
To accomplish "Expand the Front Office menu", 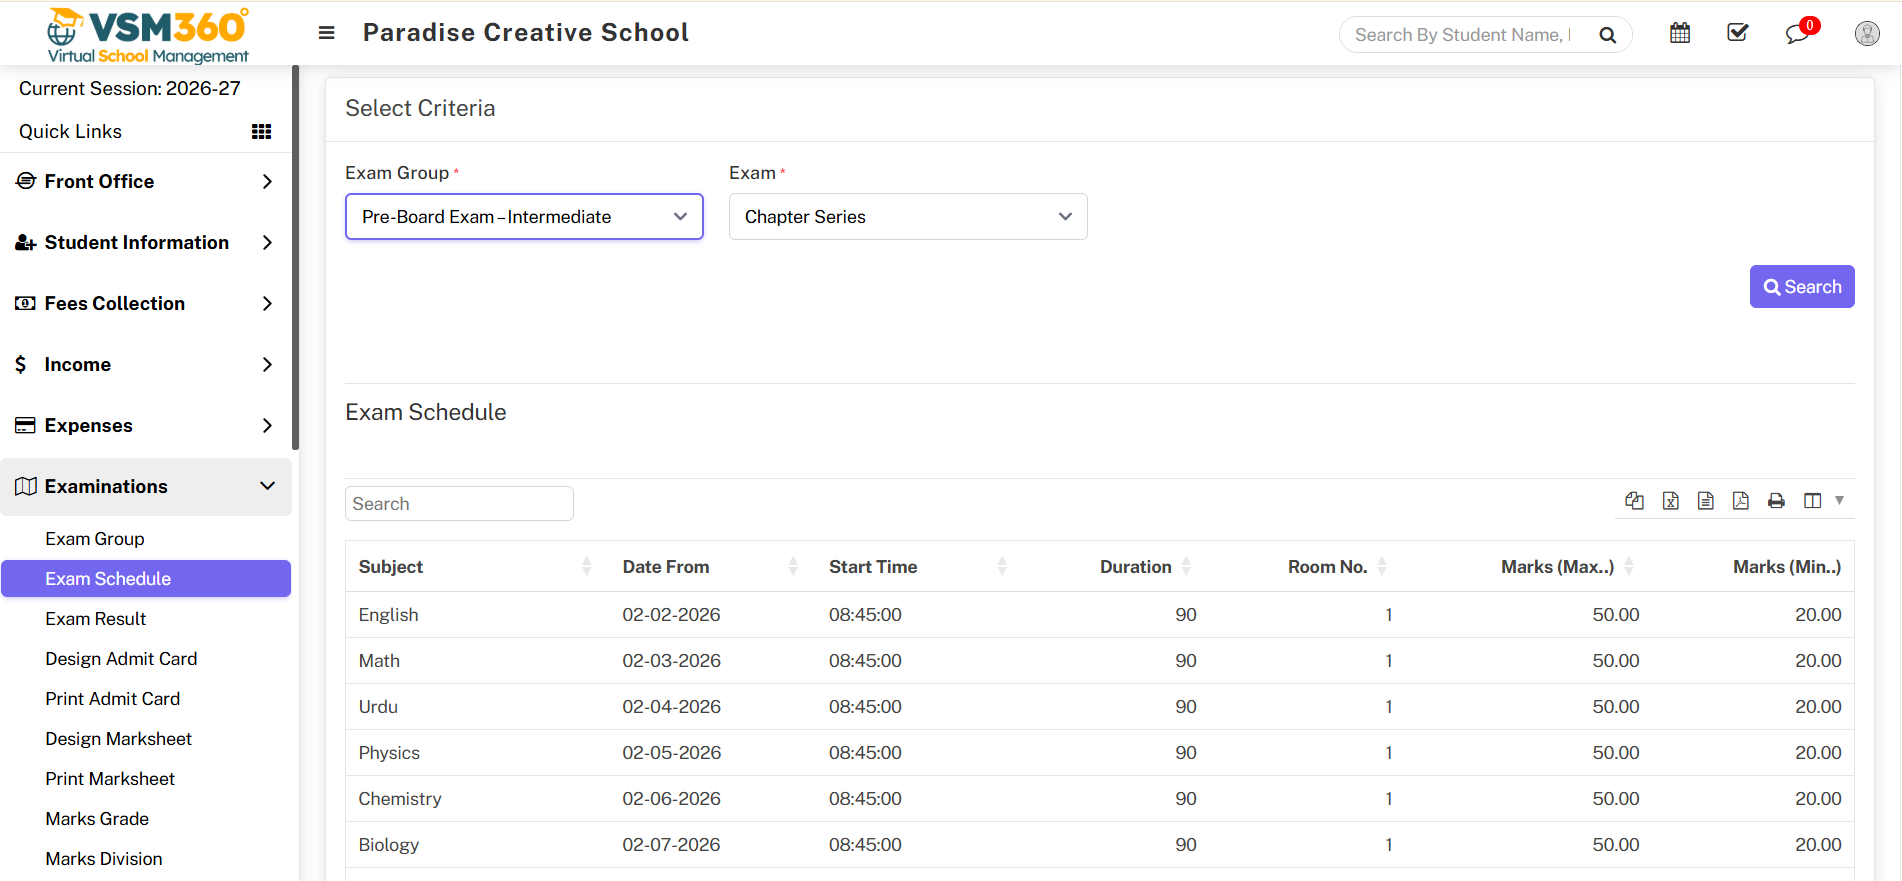I will 145,181.
